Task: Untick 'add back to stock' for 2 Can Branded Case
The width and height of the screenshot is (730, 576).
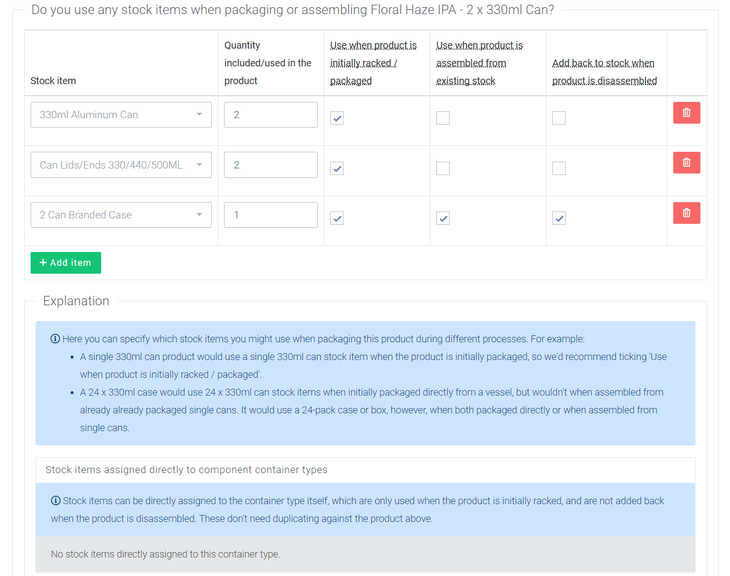Action: coord(559,218)
